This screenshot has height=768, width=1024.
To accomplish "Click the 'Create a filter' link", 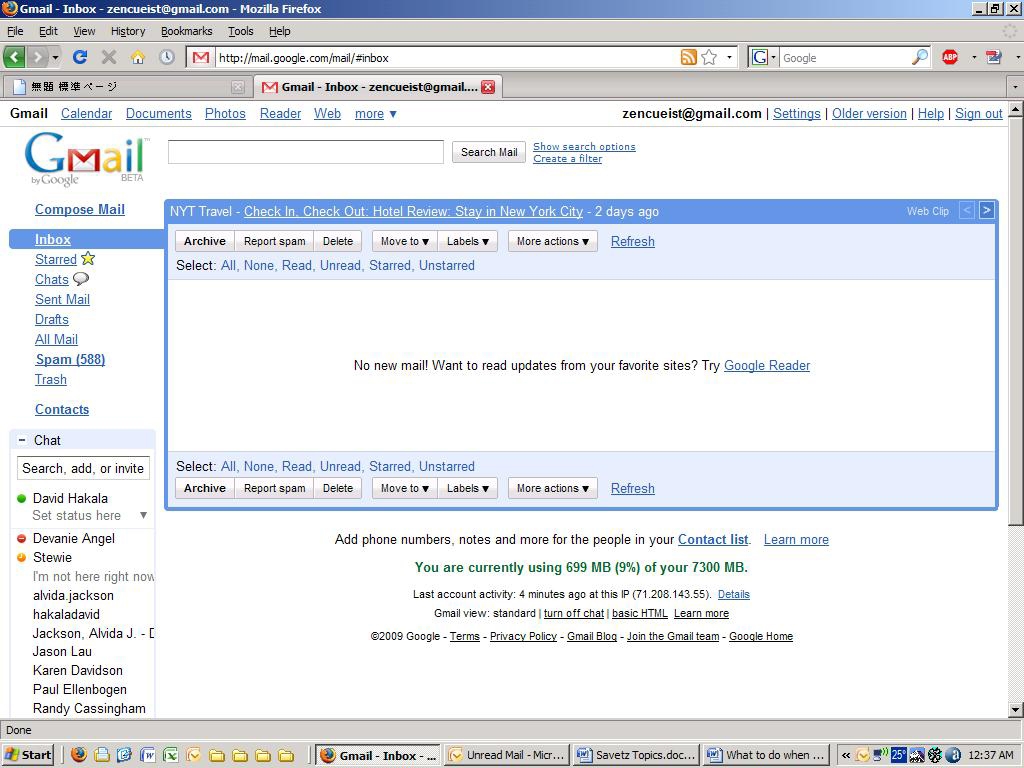I will (568, 159).
